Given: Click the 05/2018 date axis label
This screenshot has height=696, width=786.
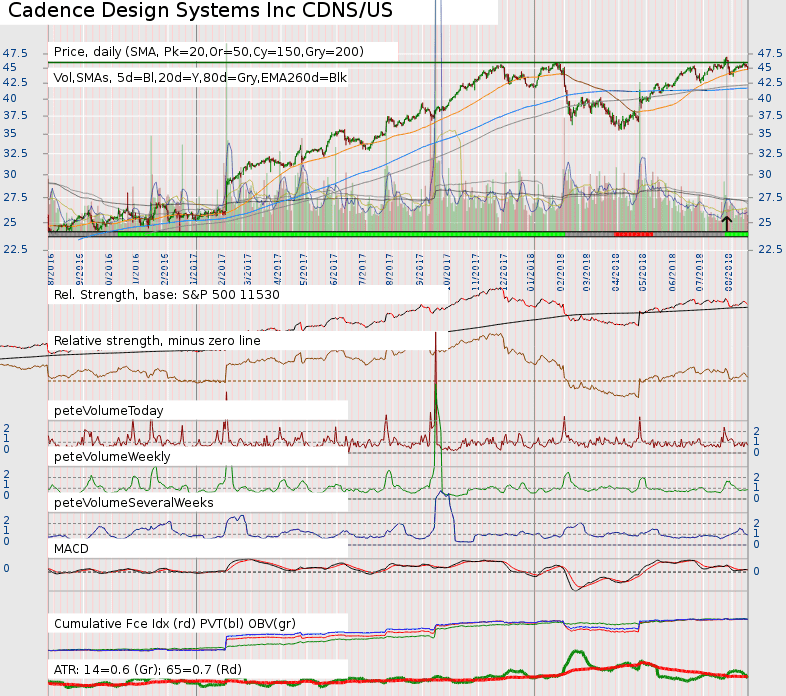Looking at the screenshot, I should (x=643, y=272).
